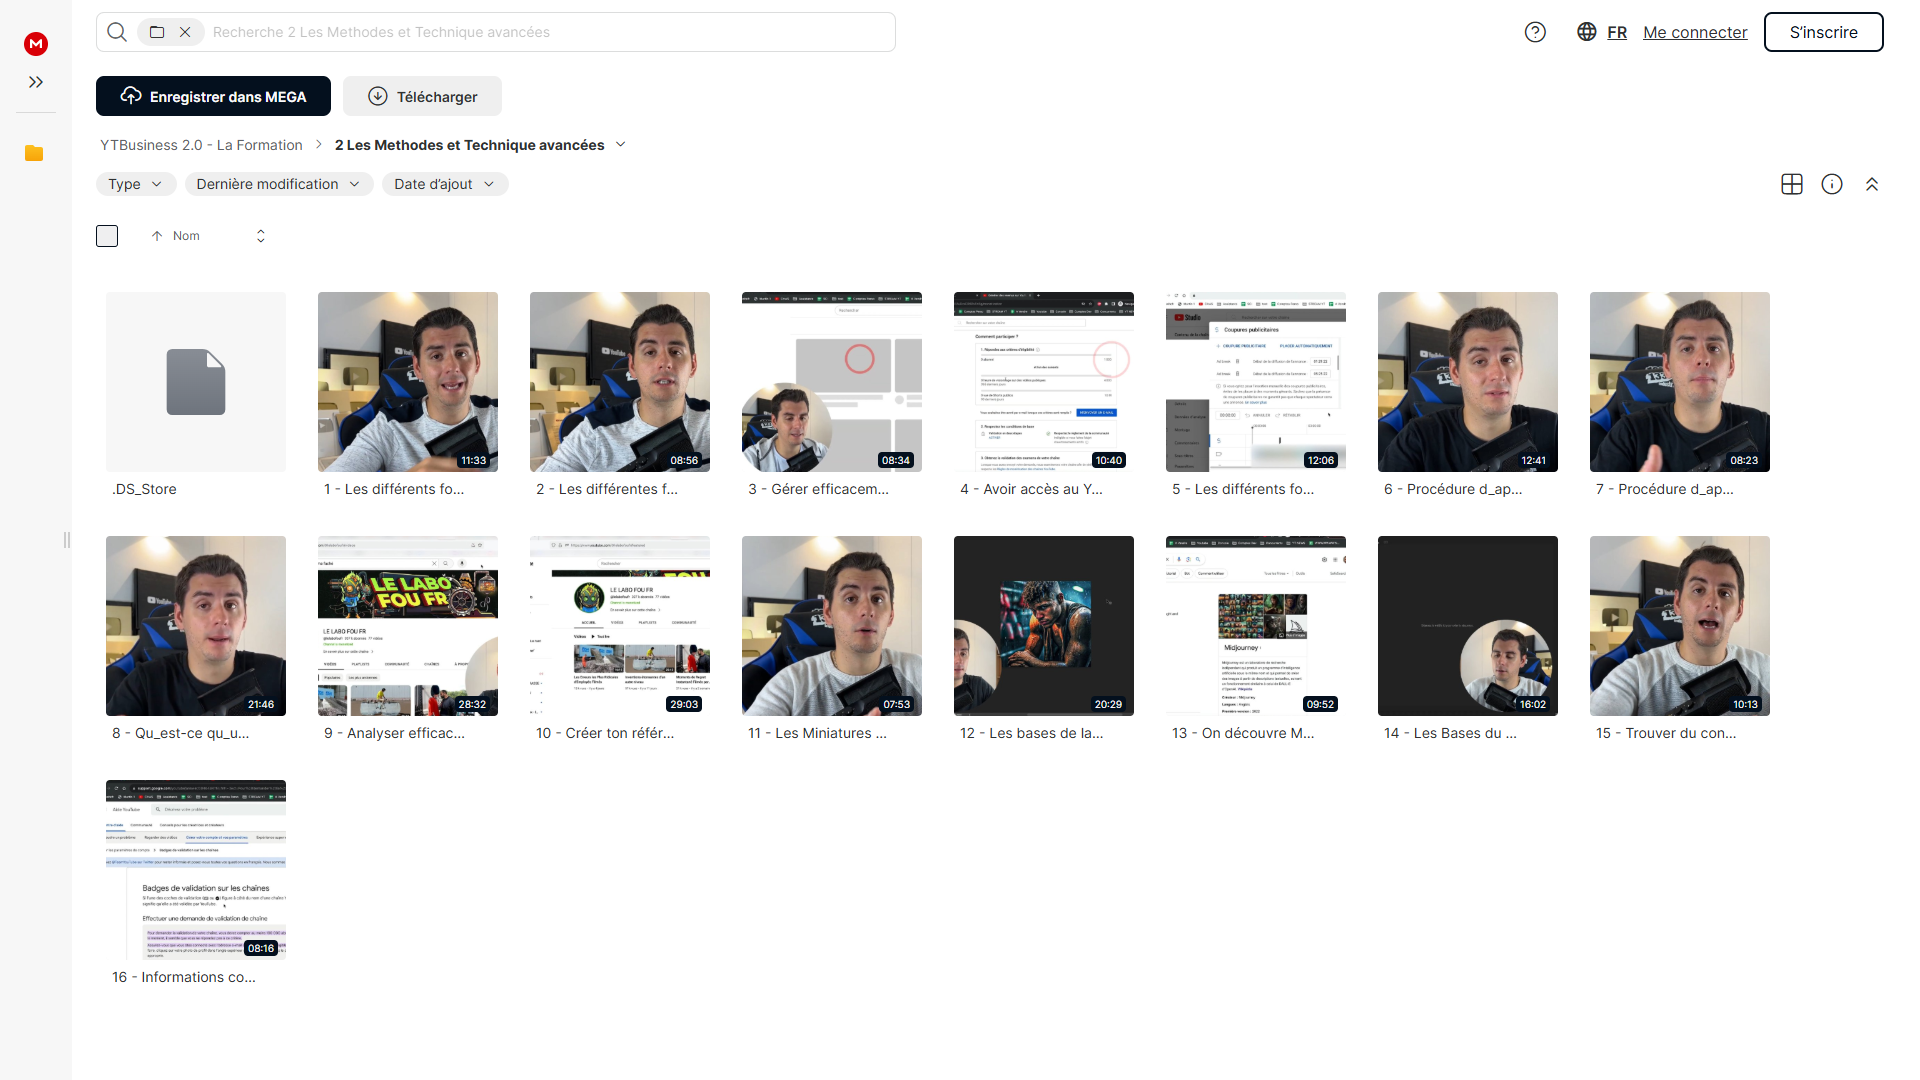The height and width of the screenshot is (1080, 1920).
Task: Go to YTBusiness 2.0 - La Formation breadcrumb
Action: click(201, 145)
